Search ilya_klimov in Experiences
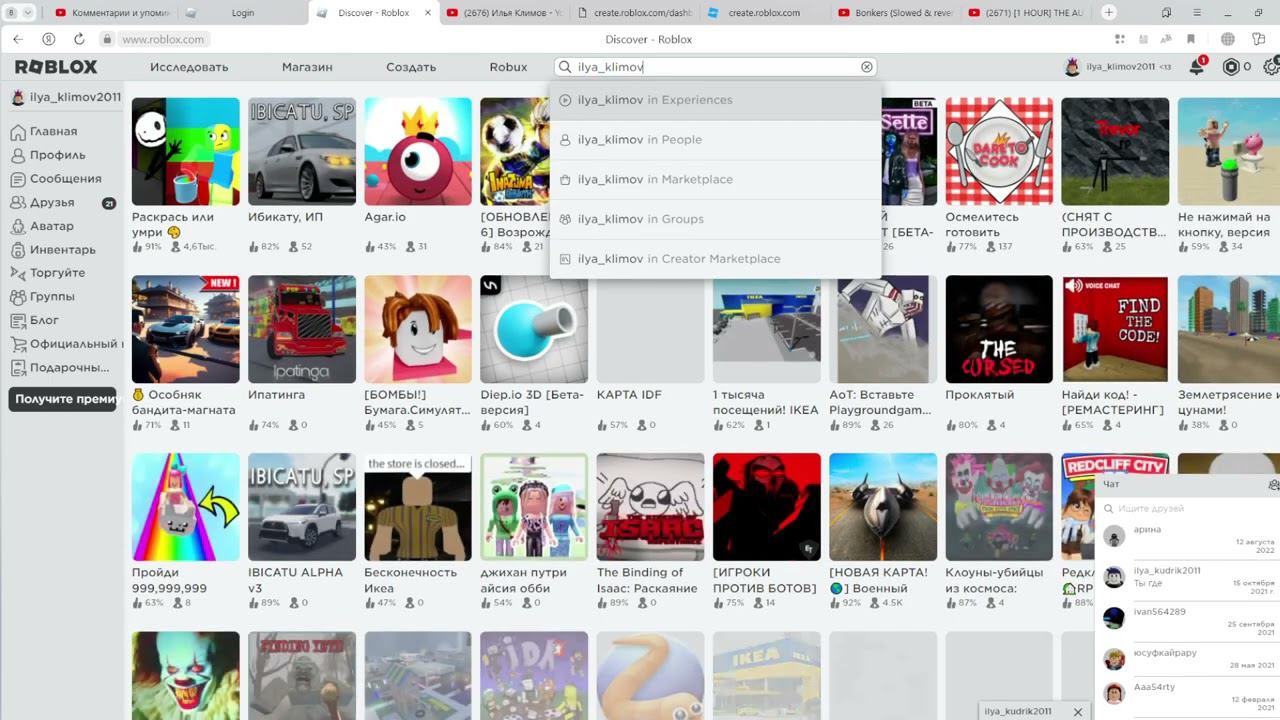 coord(715,100)
